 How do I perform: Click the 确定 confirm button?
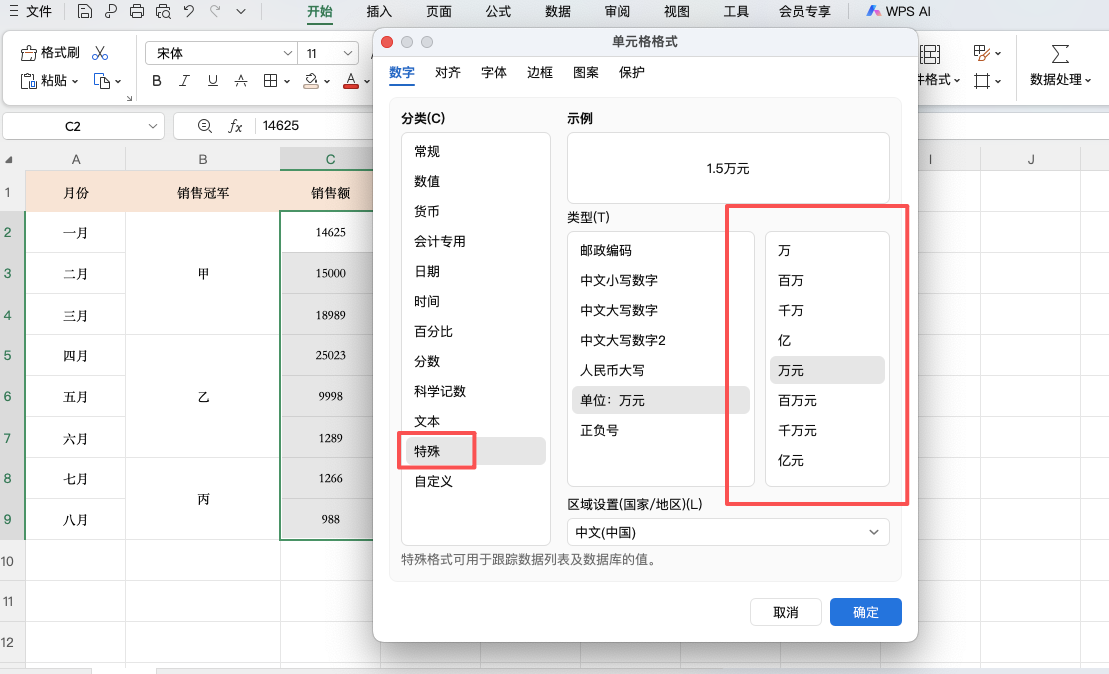[x=864, y=611]
